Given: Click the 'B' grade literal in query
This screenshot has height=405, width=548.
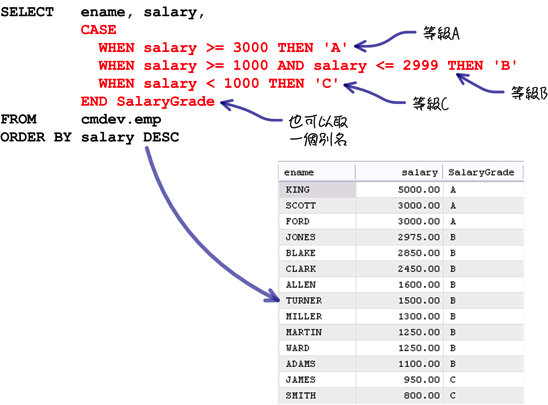Looking at the screenshot, I should 505,65.
